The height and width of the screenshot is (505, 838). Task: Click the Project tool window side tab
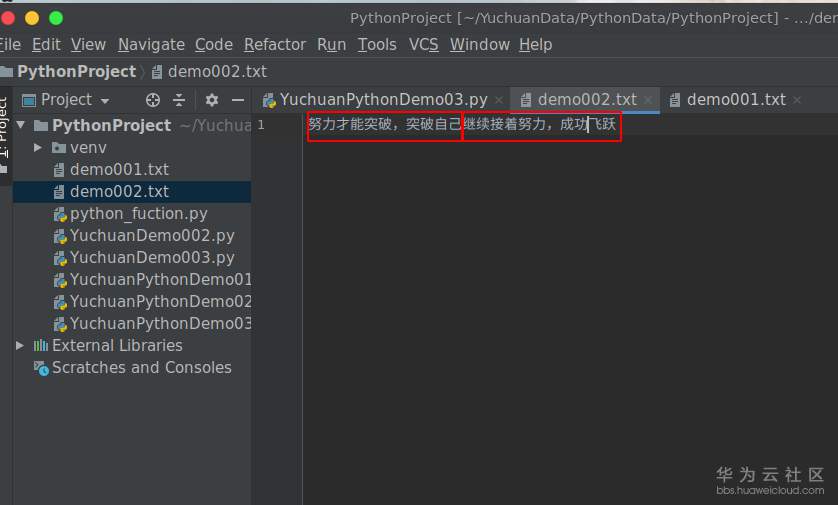(x=4, y=136)
